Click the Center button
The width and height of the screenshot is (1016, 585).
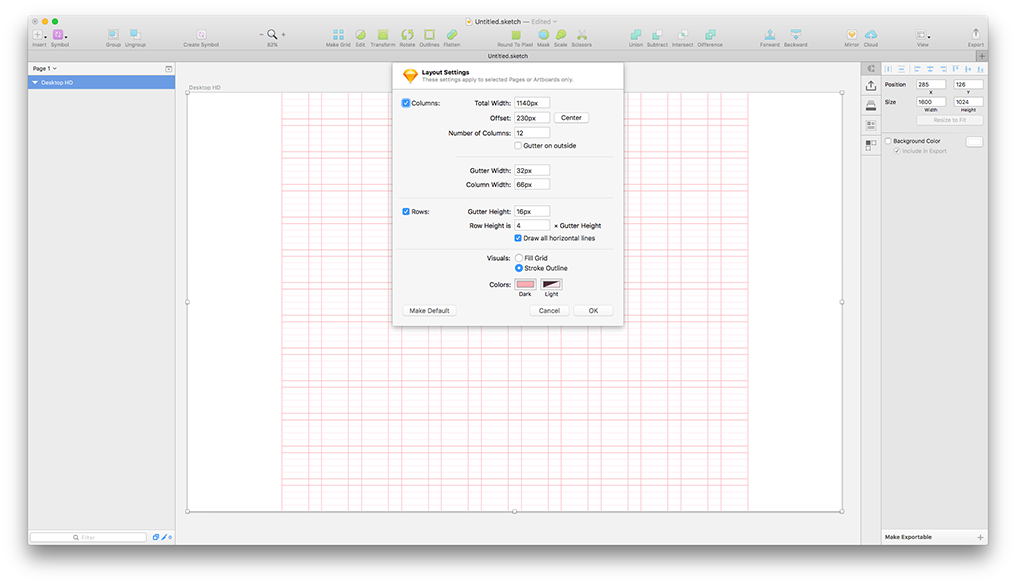(571, 118)
